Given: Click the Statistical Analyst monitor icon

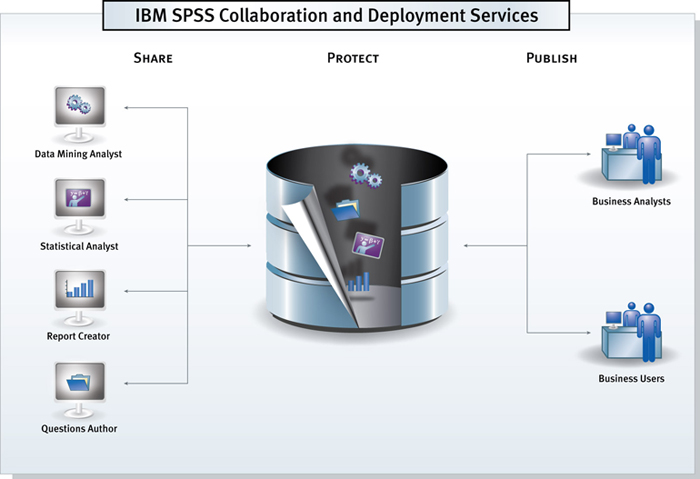Looking at the screenshot, I should (80, 206).
